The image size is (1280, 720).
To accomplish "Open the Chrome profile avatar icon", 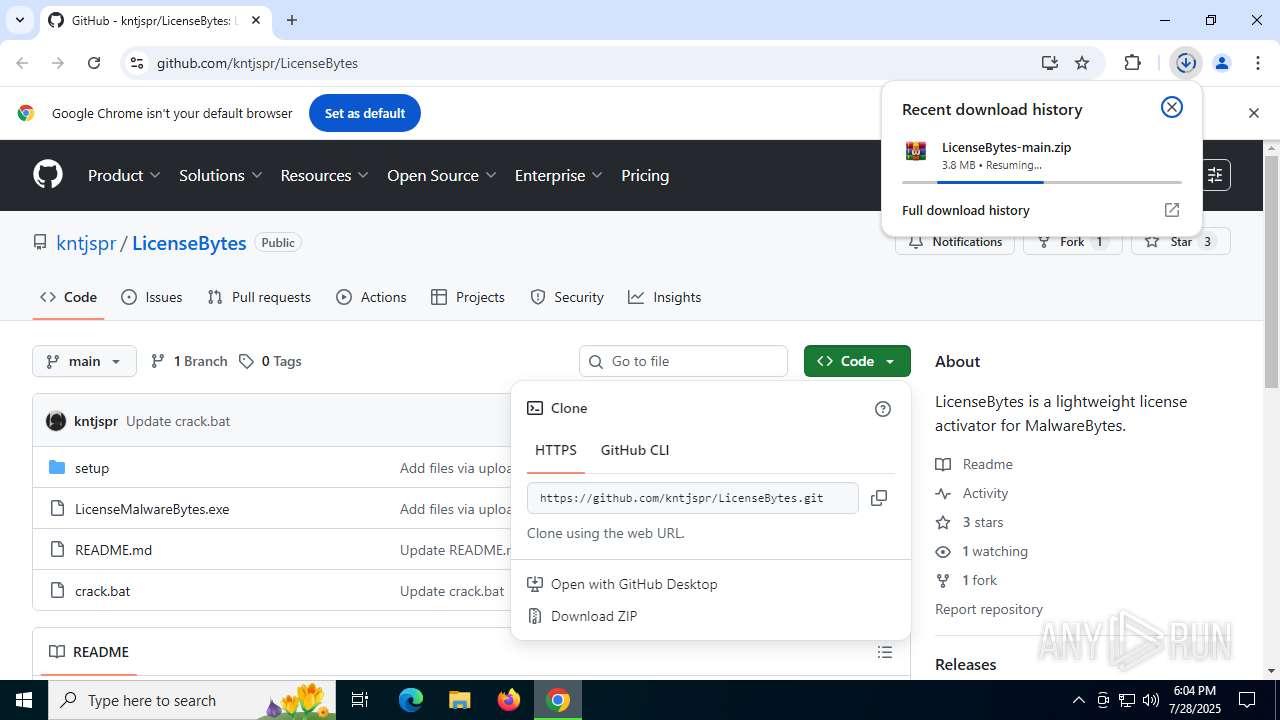I will tap(1222, 63).
